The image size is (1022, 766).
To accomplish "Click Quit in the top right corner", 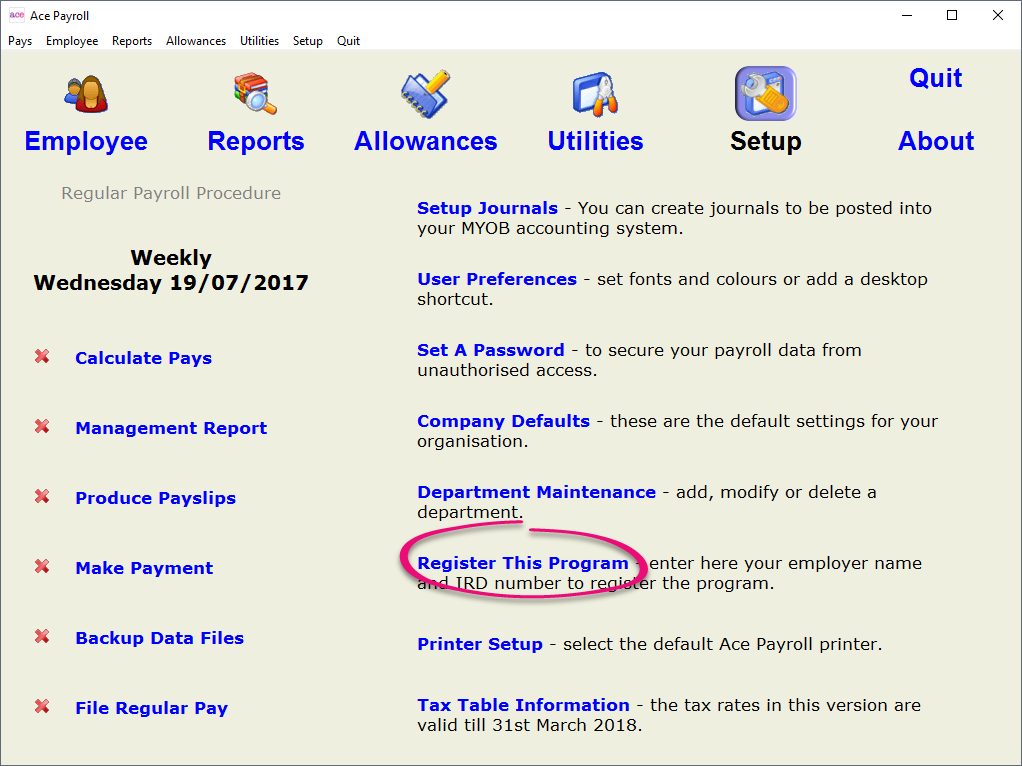I will [935, 78].
